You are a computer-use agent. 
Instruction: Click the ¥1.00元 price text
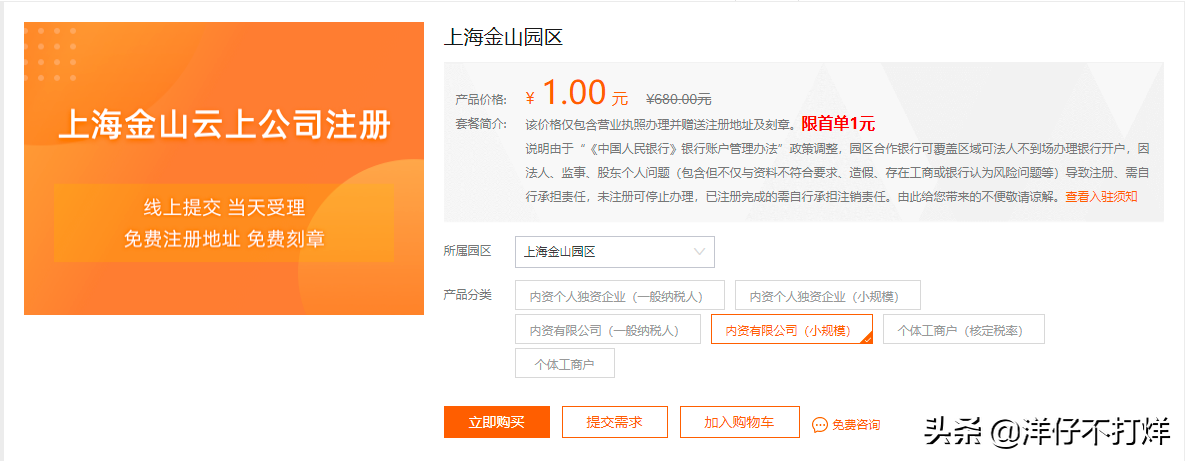tap(577, 94)
